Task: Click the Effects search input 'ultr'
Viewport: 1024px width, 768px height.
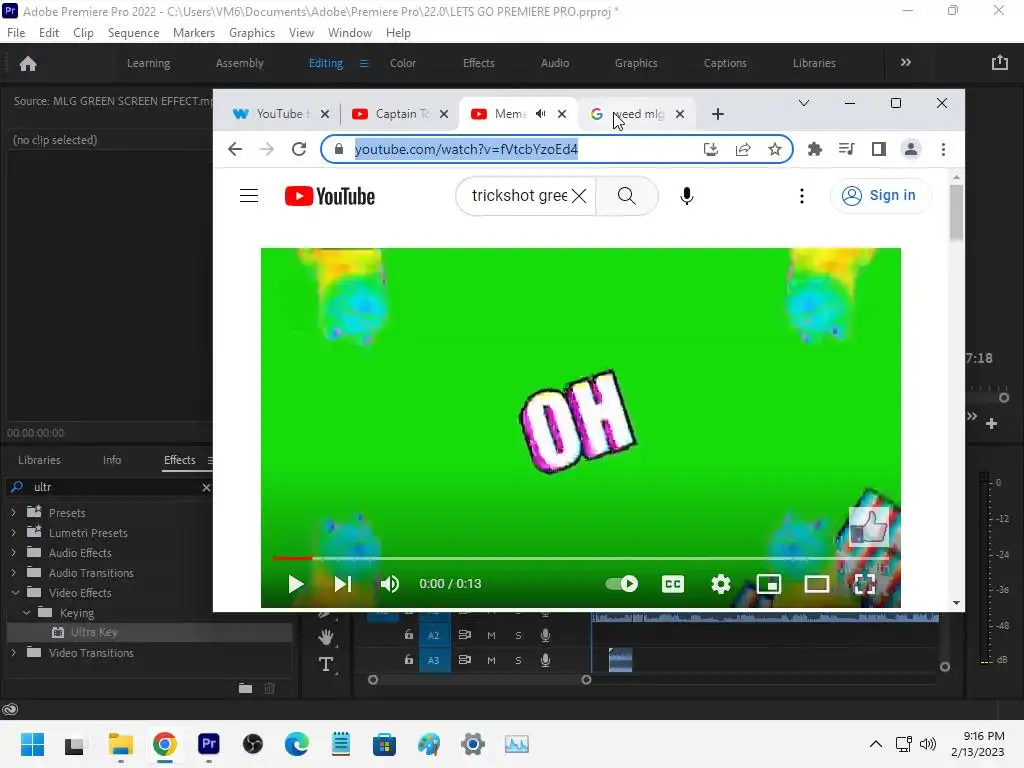Action: coord(111,487)
